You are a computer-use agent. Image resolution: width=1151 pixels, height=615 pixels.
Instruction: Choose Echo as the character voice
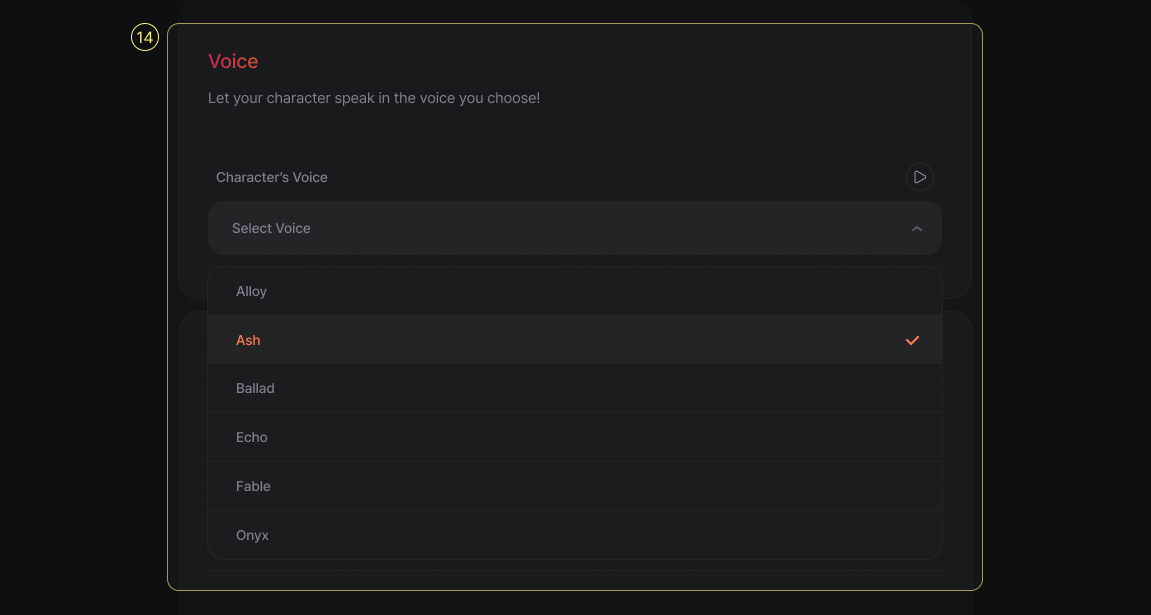tap(252, 437)
